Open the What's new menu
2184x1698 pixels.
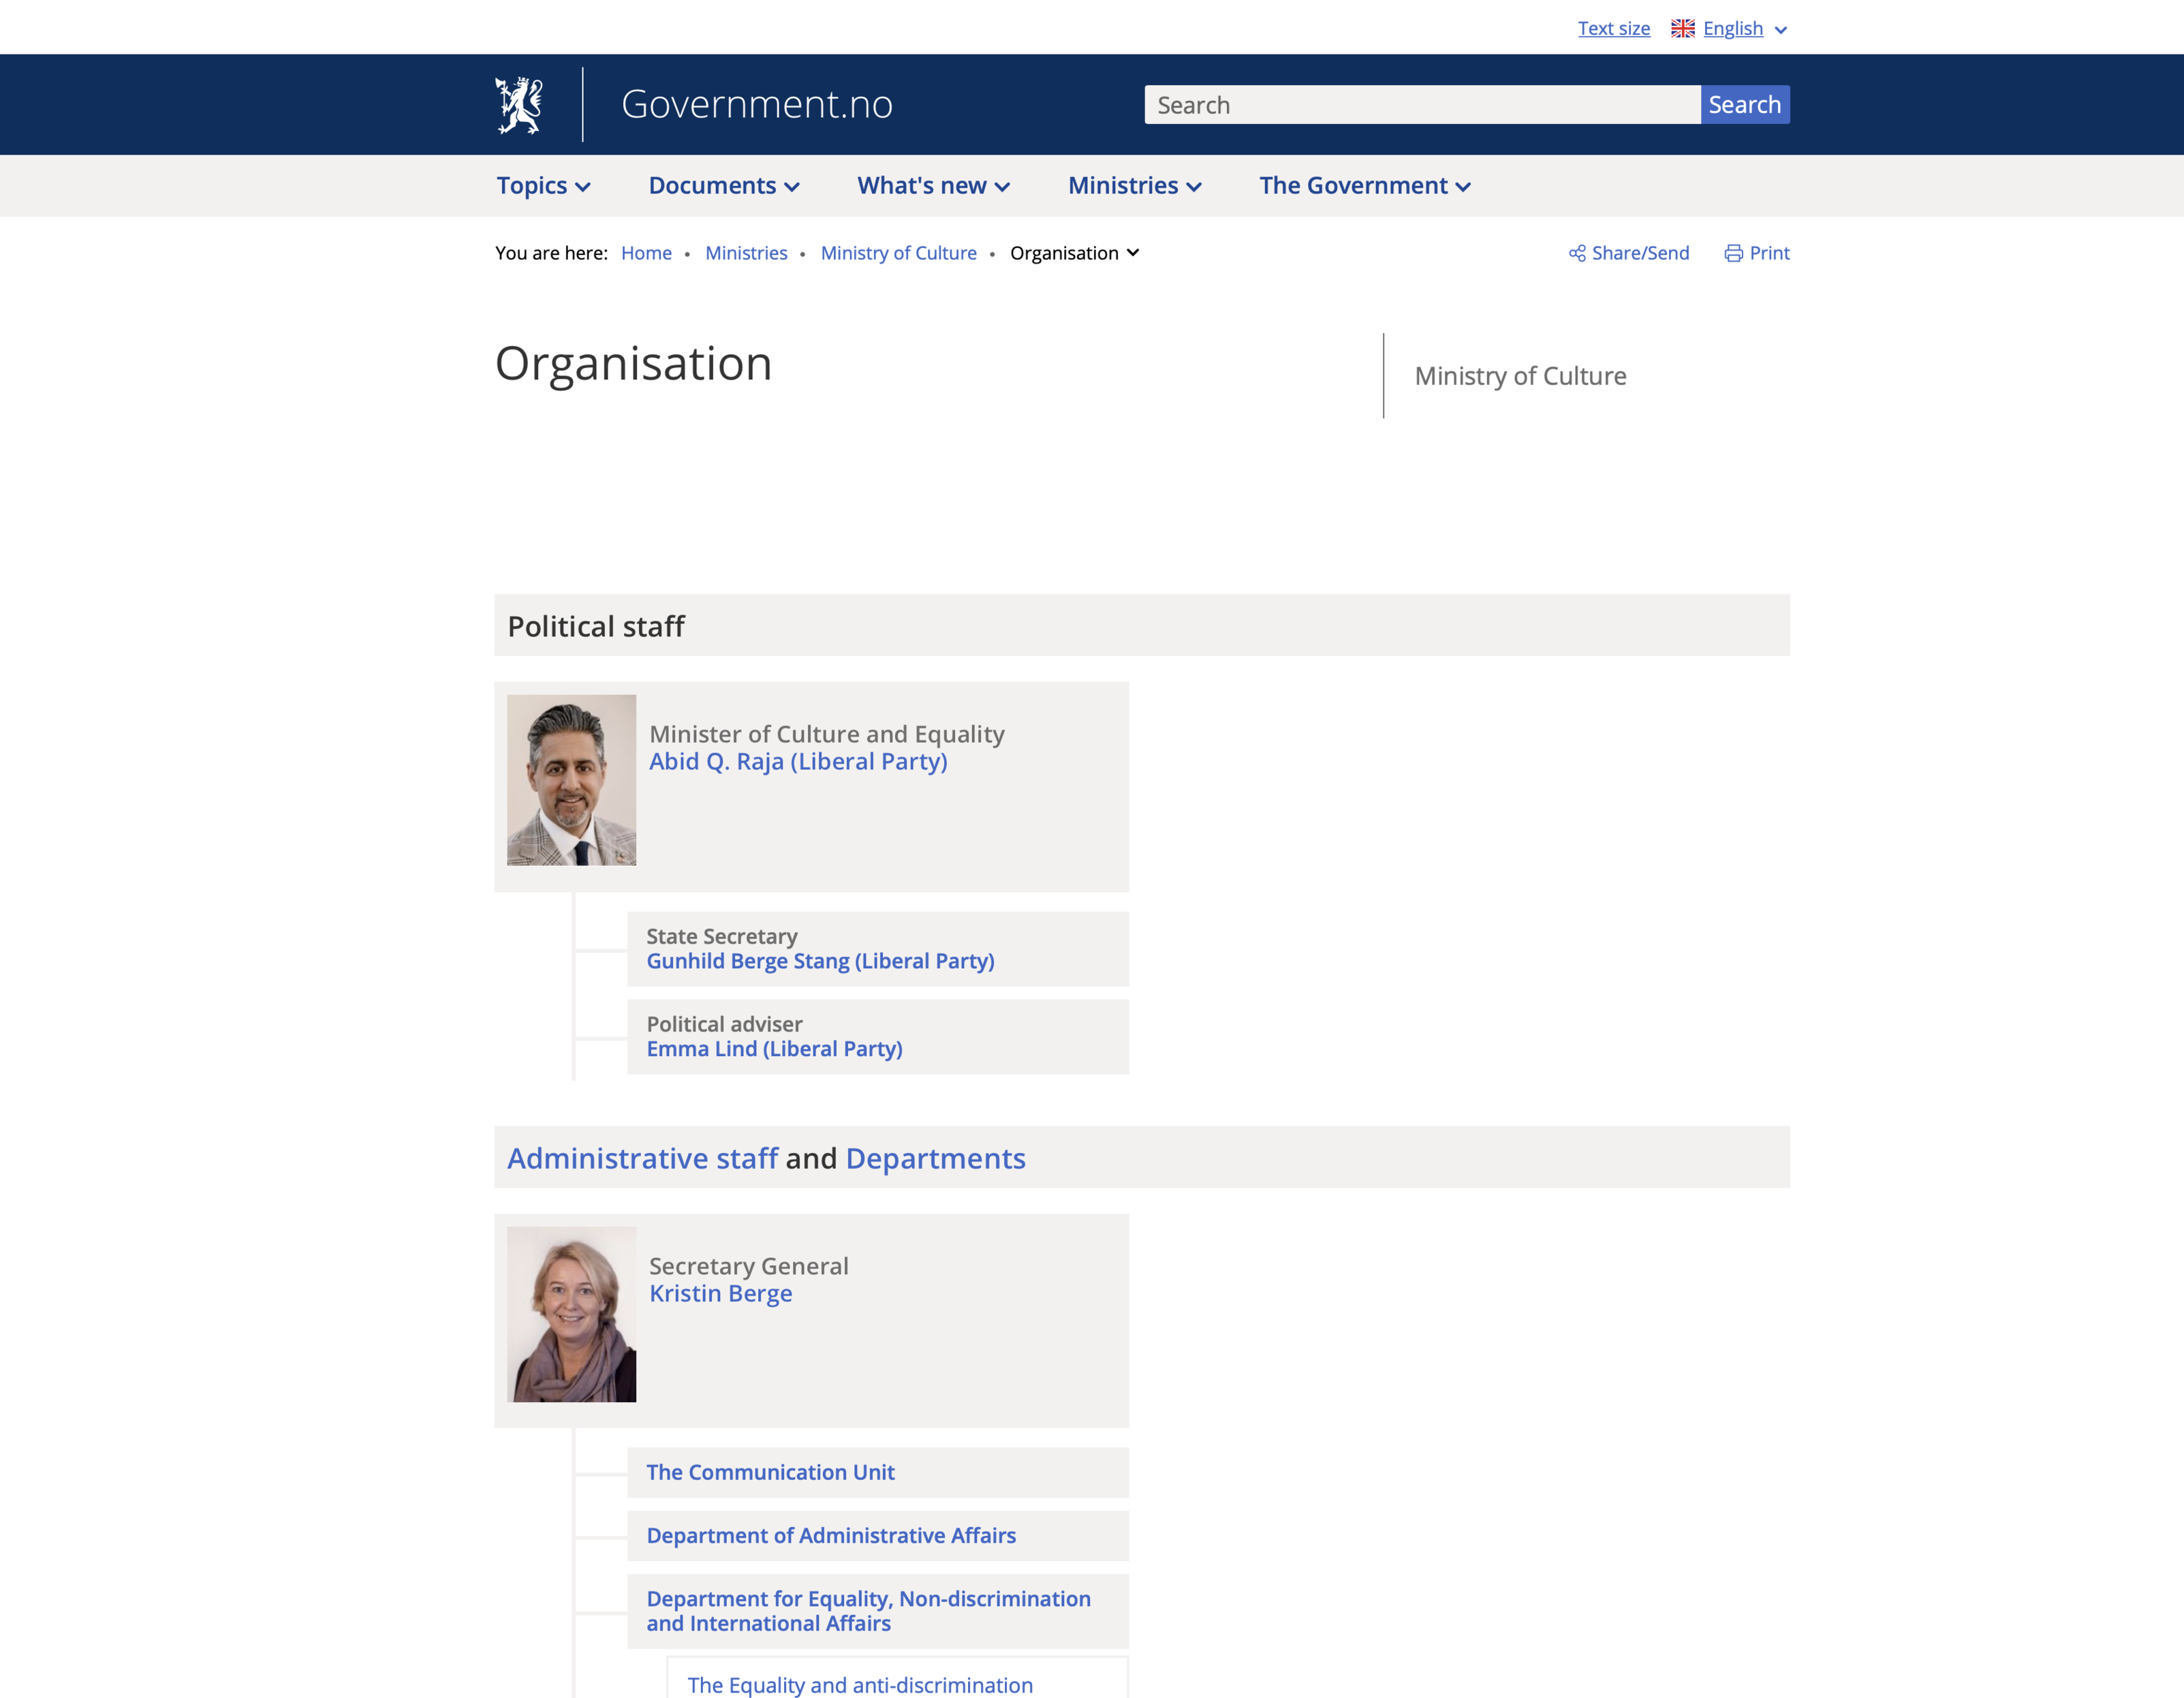[933, 186]
